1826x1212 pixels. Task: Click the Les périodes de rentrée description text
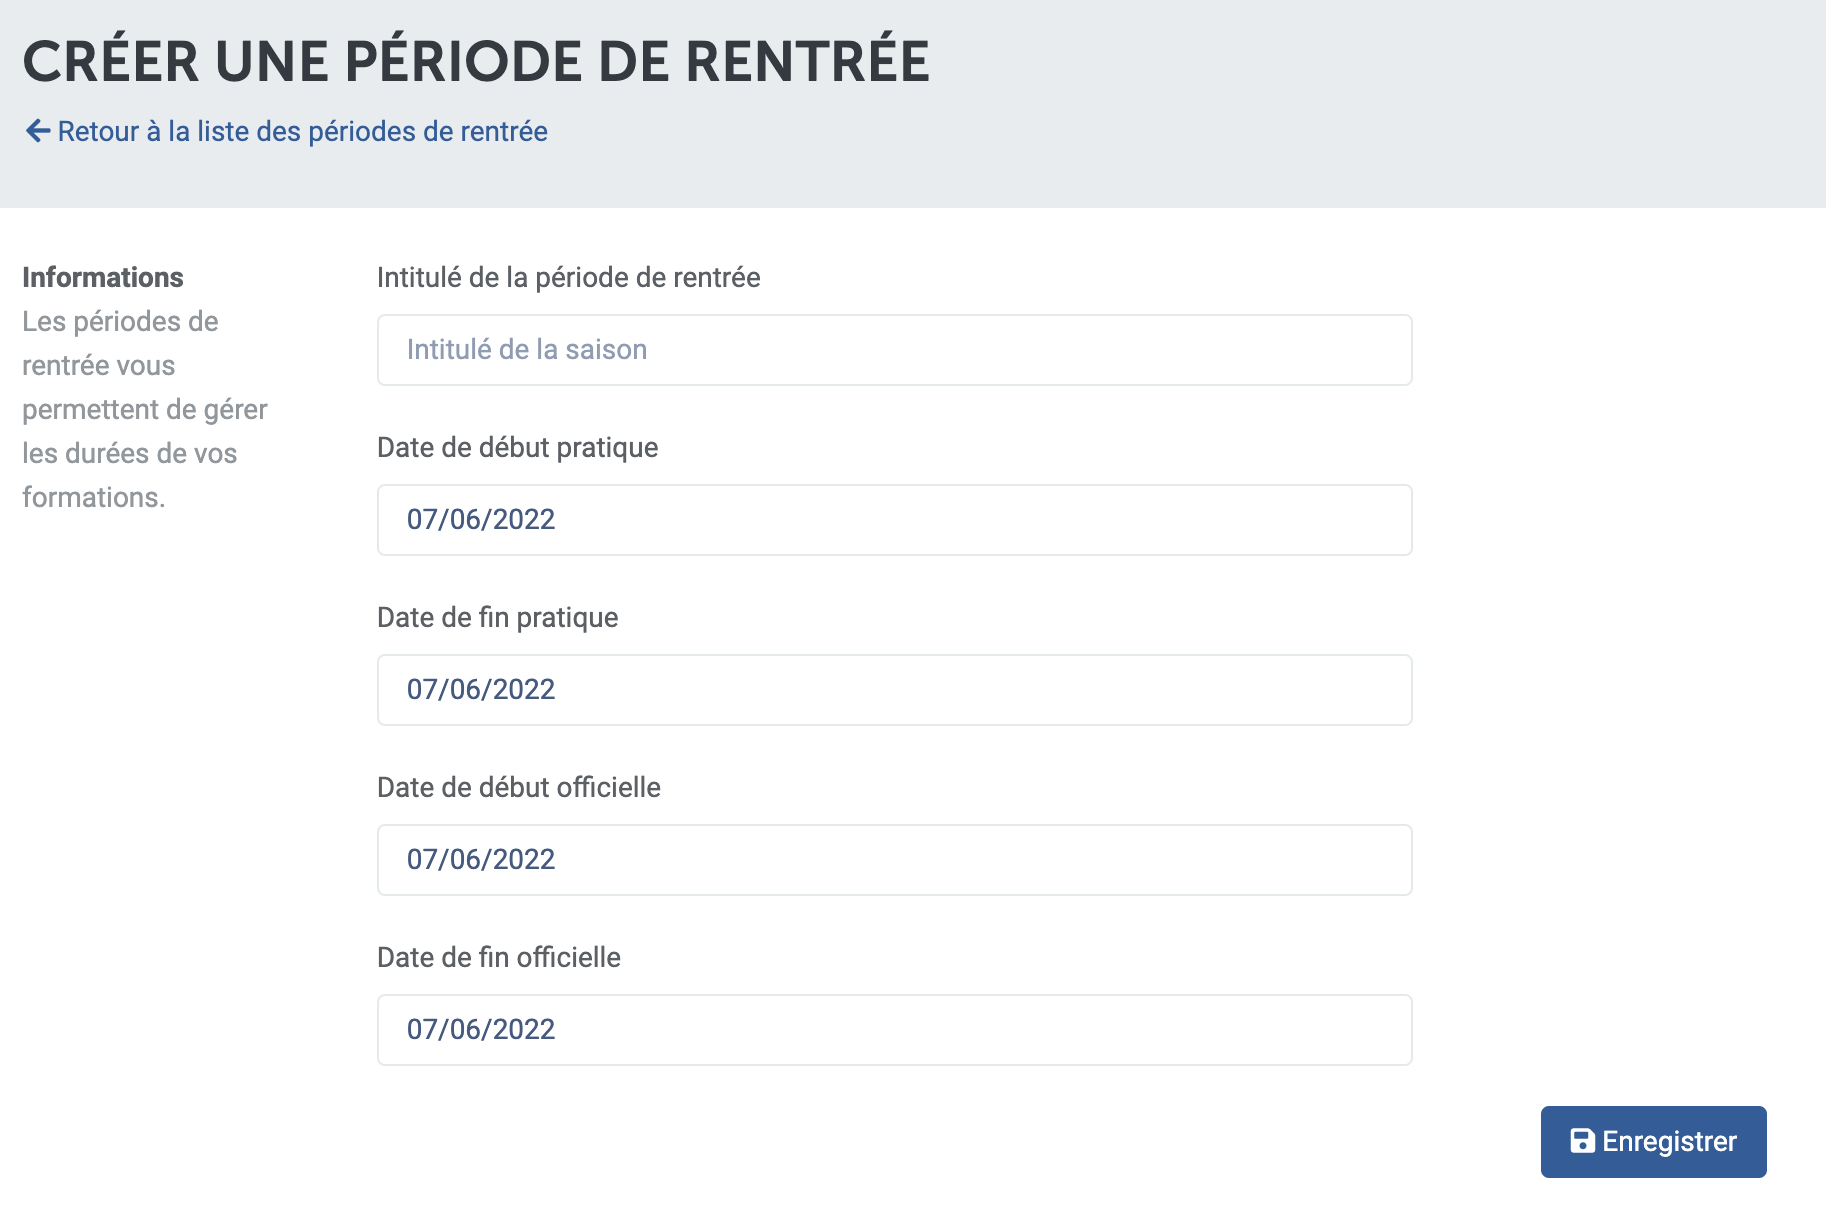(145, 409)
